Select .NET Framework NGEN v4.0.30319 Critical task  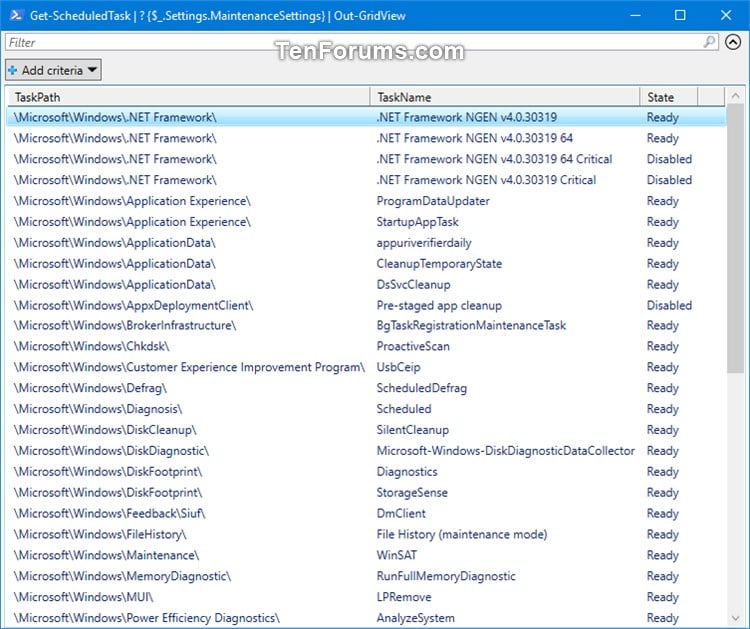366,180
